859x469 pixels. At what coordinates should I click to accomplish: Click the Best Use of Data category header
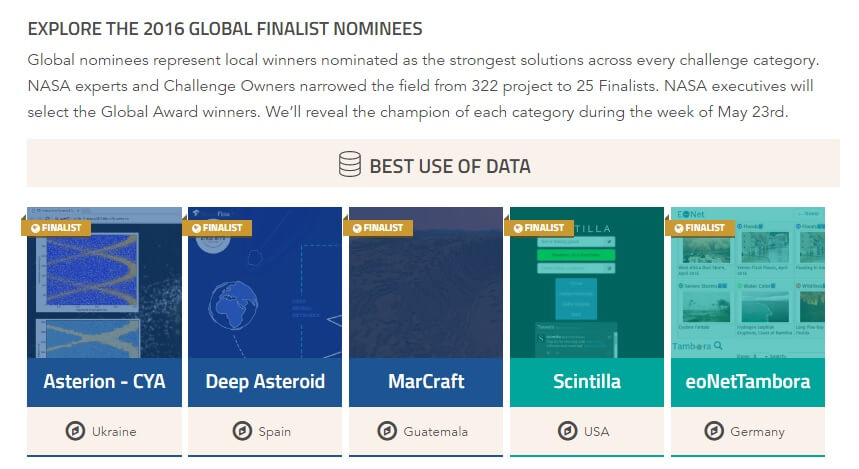coord(449,165)
